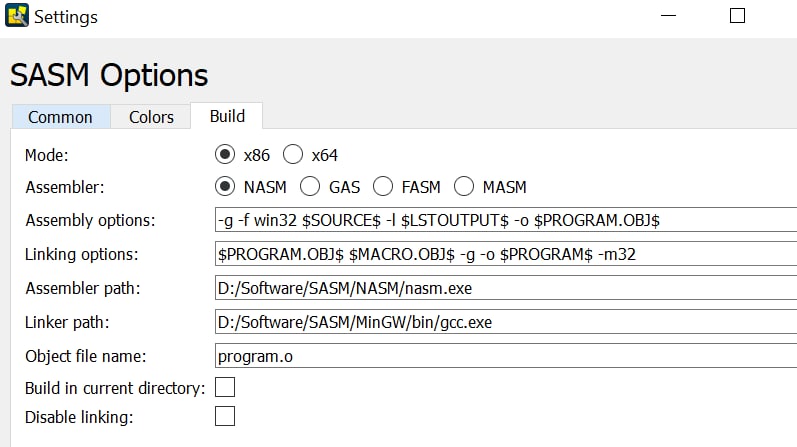Click the SASM app icon in title bar
The image size is (797, 447).
click(16, 16)
